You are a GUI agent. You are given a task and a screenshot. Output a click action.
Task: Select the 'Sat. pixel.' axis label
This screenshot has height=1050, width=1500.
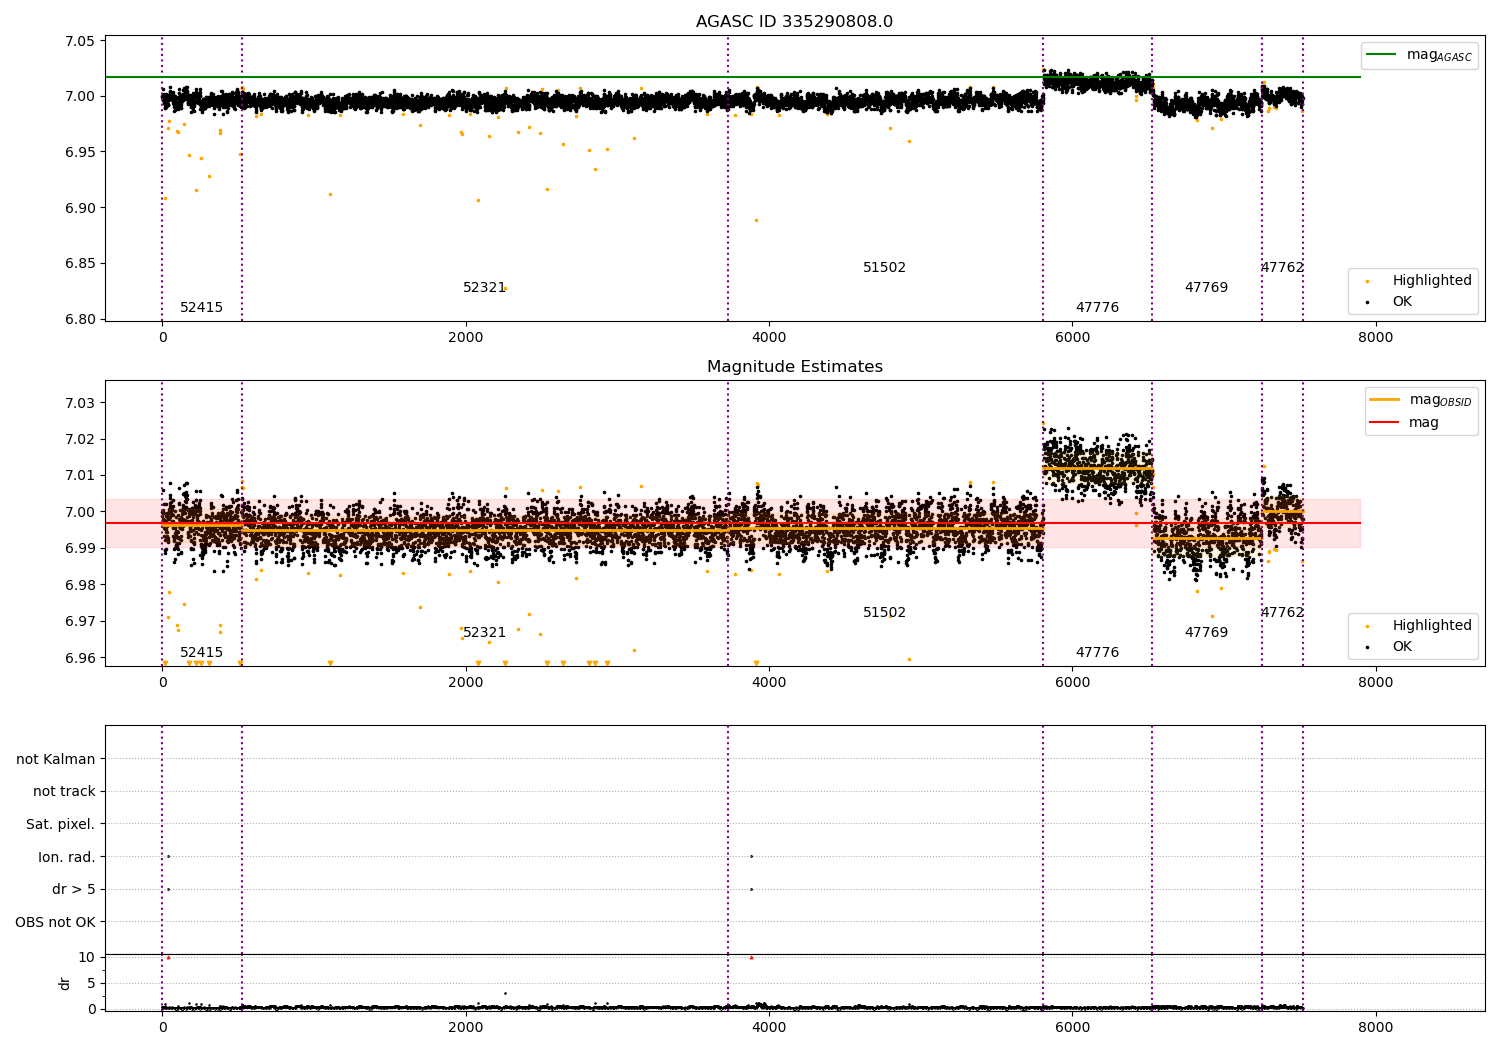click(x=60, y=825)
